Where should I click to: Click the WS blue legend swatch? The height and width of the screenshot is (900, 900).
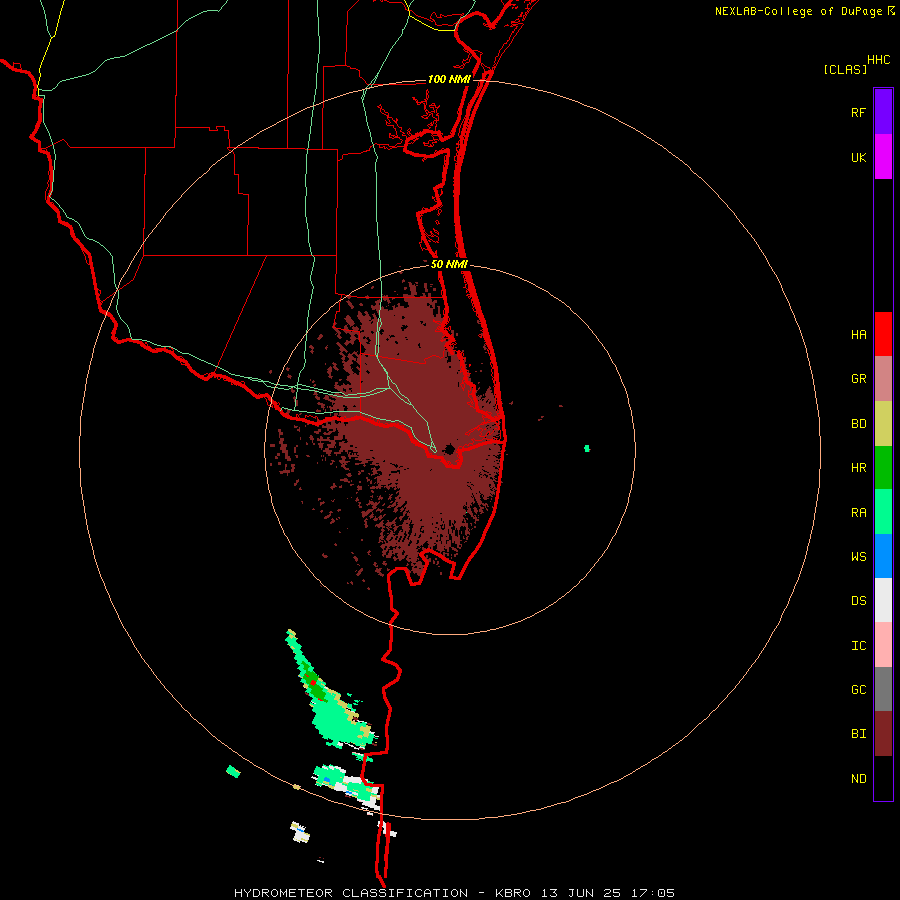883,556
